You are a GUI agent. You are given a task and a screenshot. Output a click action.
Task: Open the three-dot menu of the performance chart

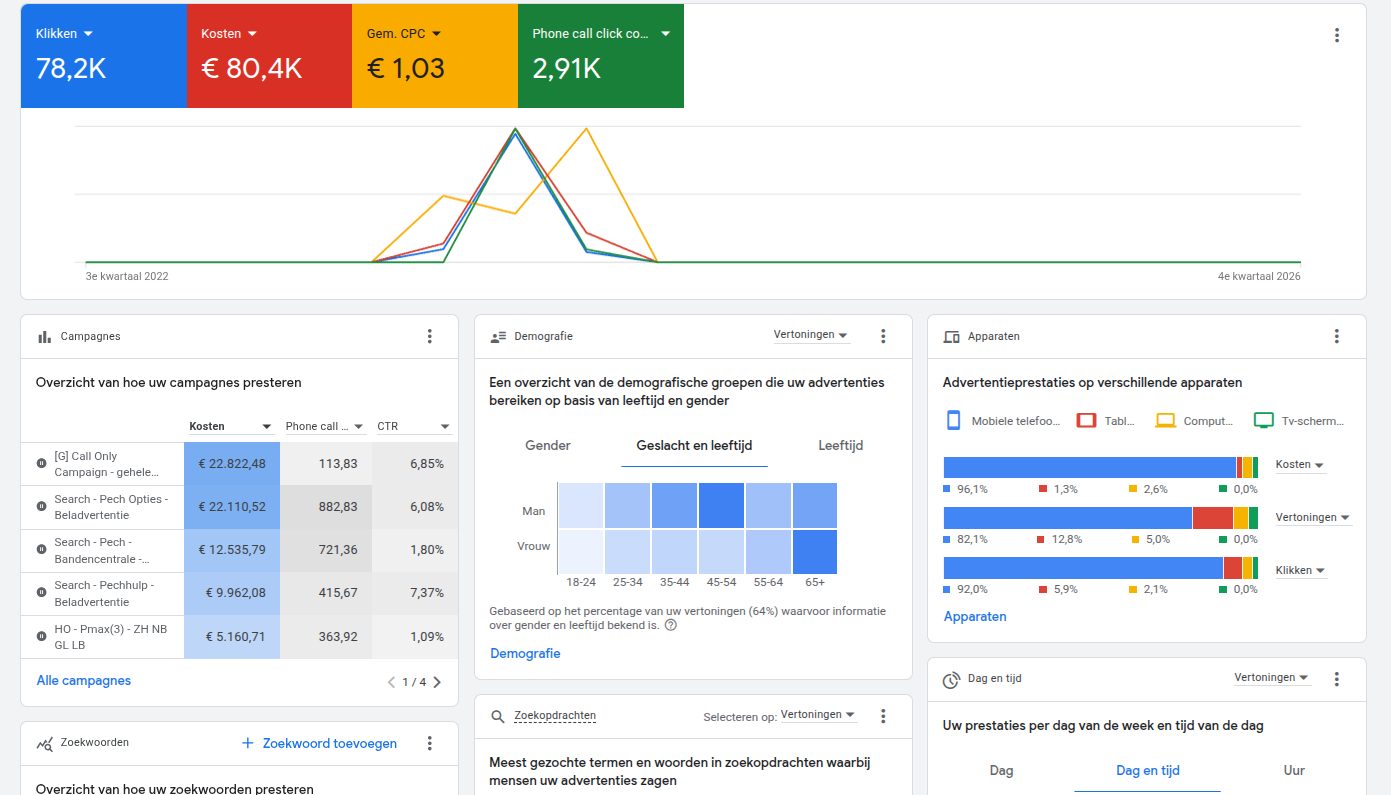[x=1337, y=35]
